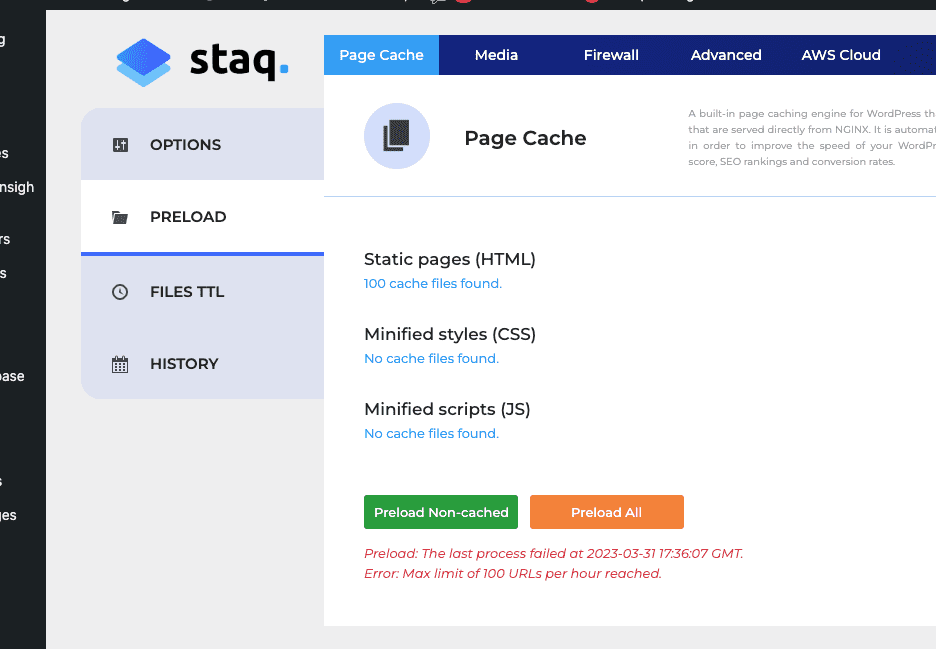Click the Preload folder icon
The width and height of the screenshot is (936, 649).
[120, 216]
